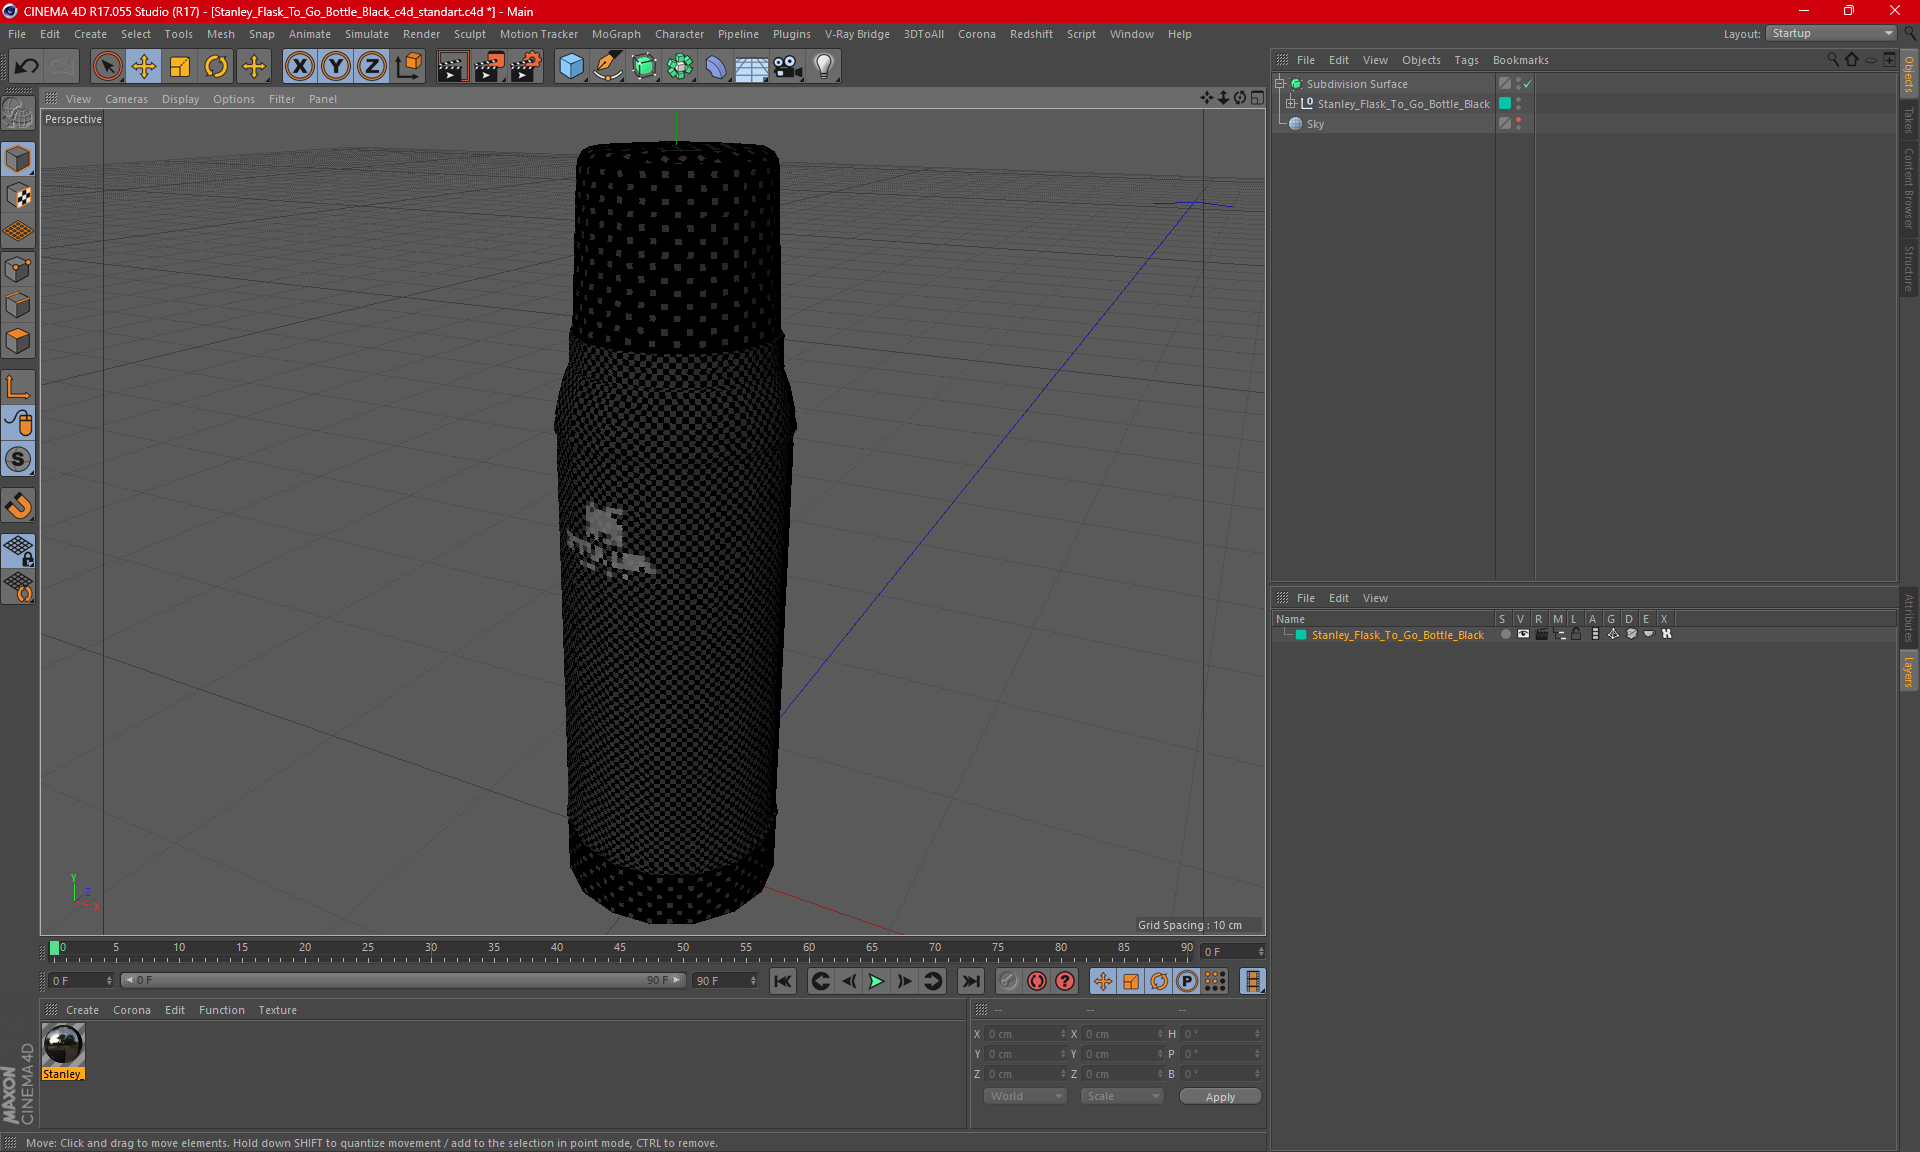
Task: Select the Rotate tool
Action: 216,66
